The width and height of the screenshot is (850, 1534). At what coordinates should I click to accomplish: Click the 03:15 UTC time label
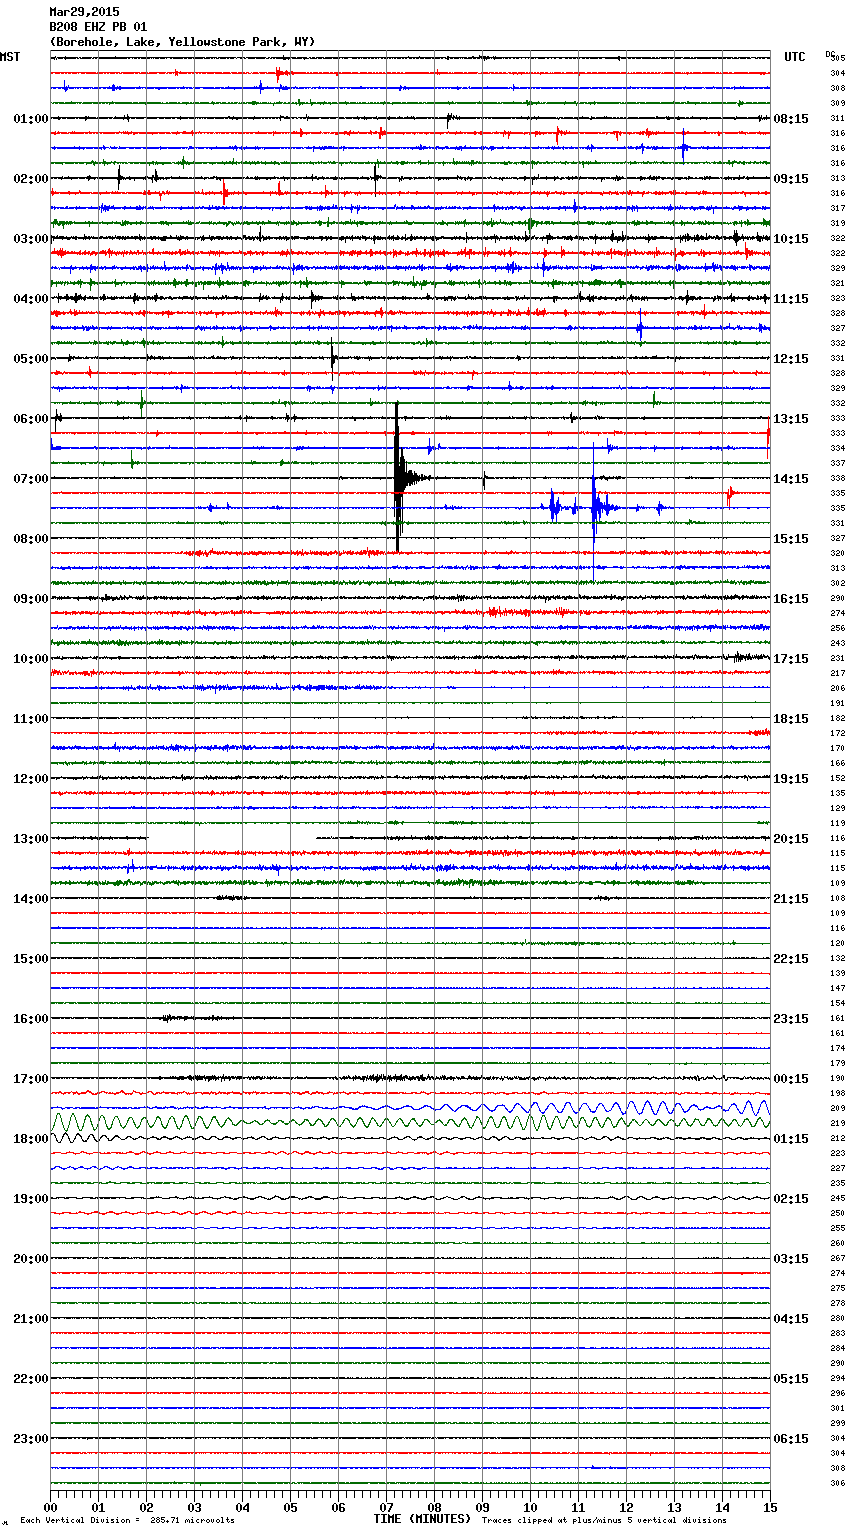pyautogui.click(x=791, y=1259)
